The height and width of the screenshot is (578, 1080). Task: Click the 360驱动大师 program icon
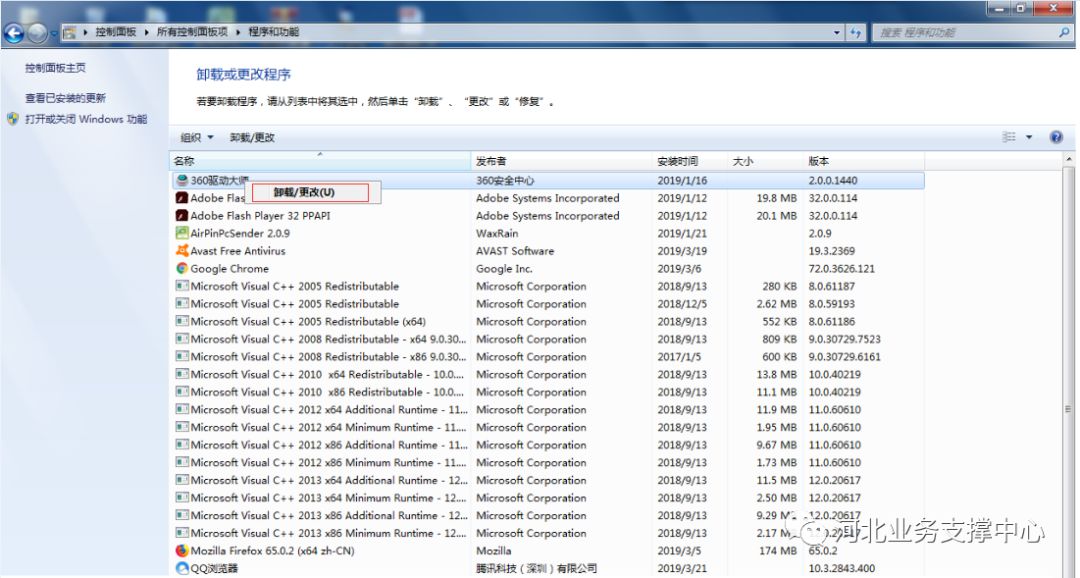(182, 180)
